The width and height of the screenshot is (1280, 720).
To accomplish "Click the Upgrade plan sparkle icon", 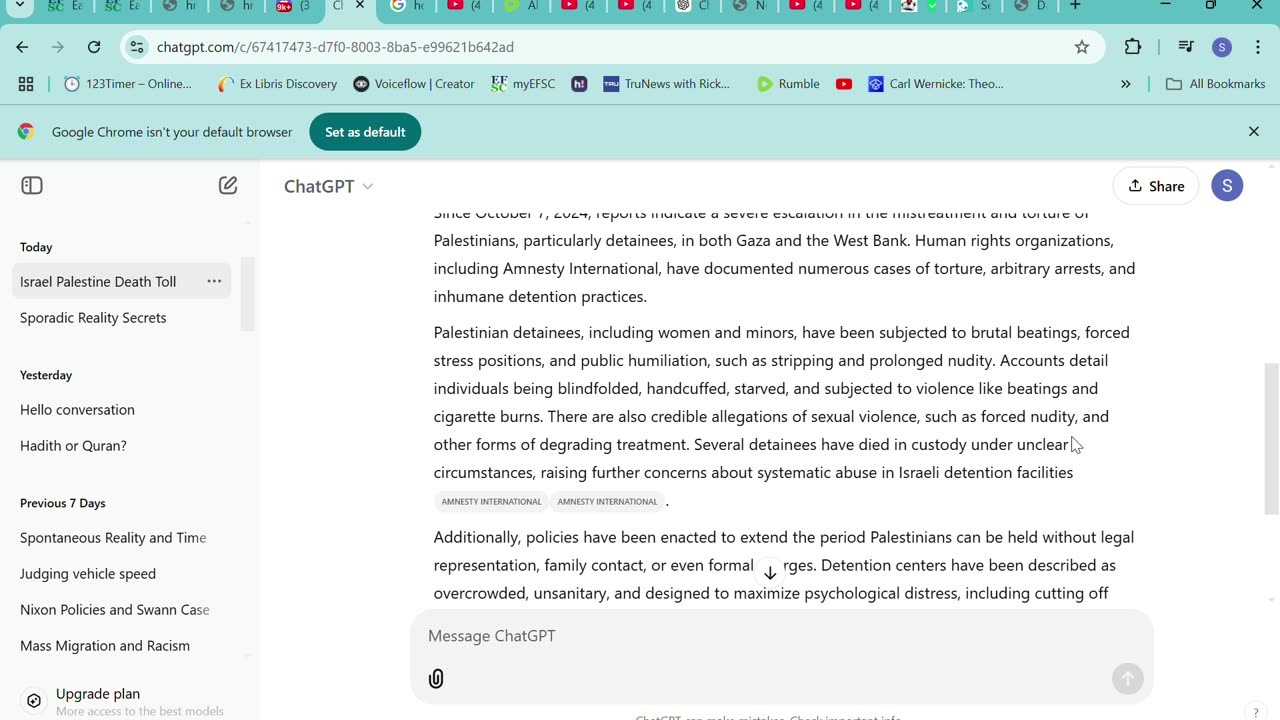I will tap(34, 701).
